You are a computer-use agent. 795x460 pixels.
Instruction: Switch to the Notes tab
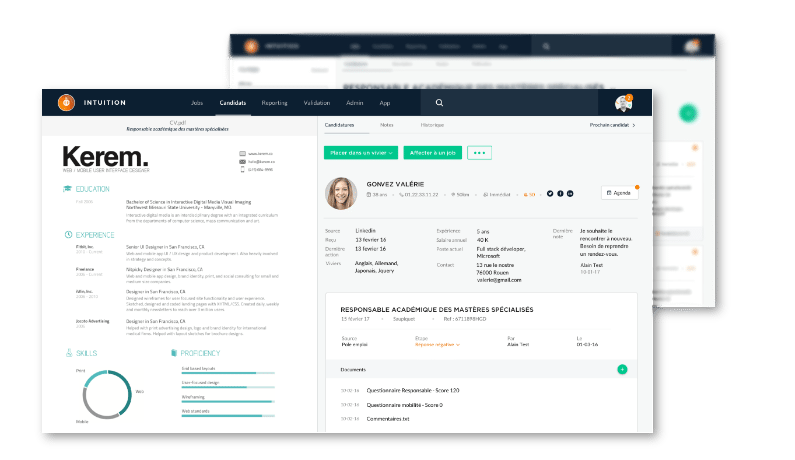coord(386,125)
